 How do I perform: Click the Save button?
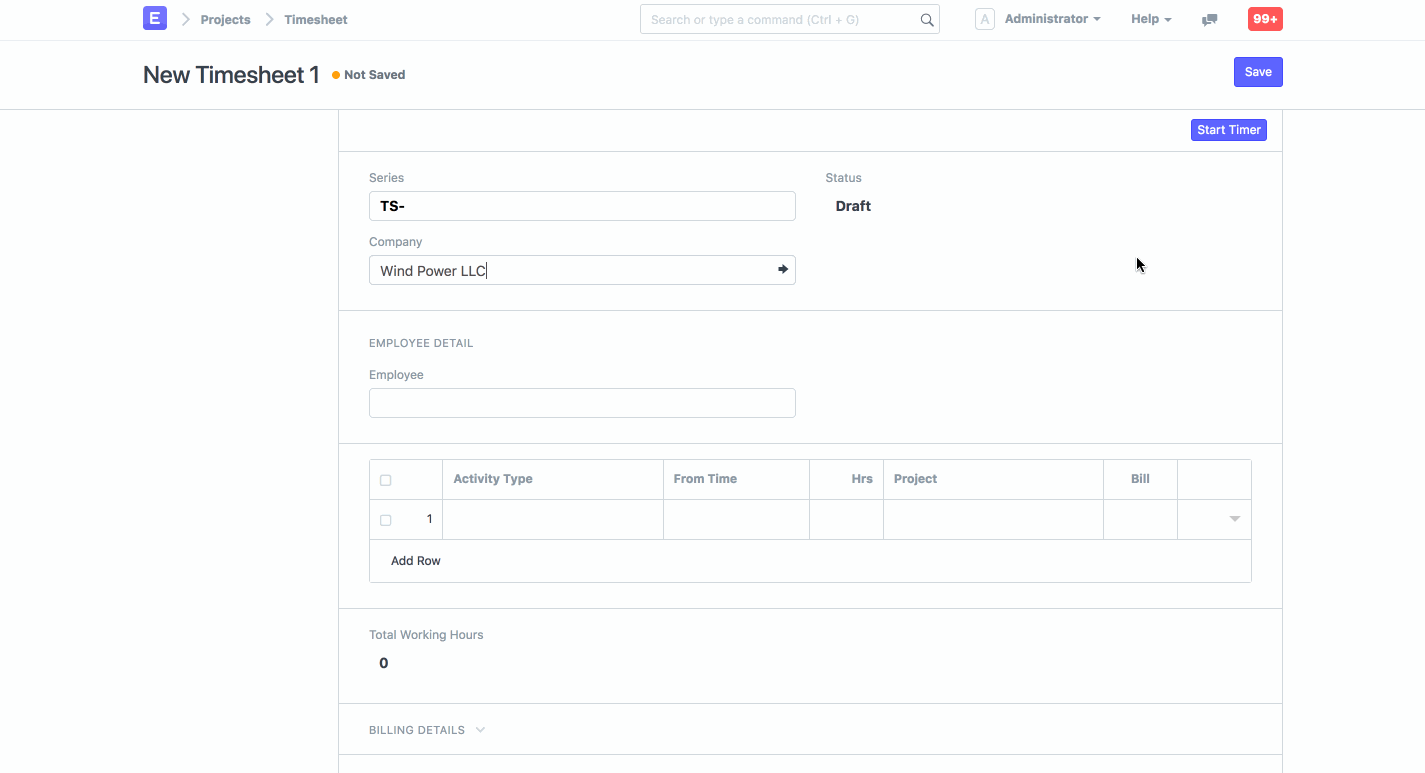1257,72
